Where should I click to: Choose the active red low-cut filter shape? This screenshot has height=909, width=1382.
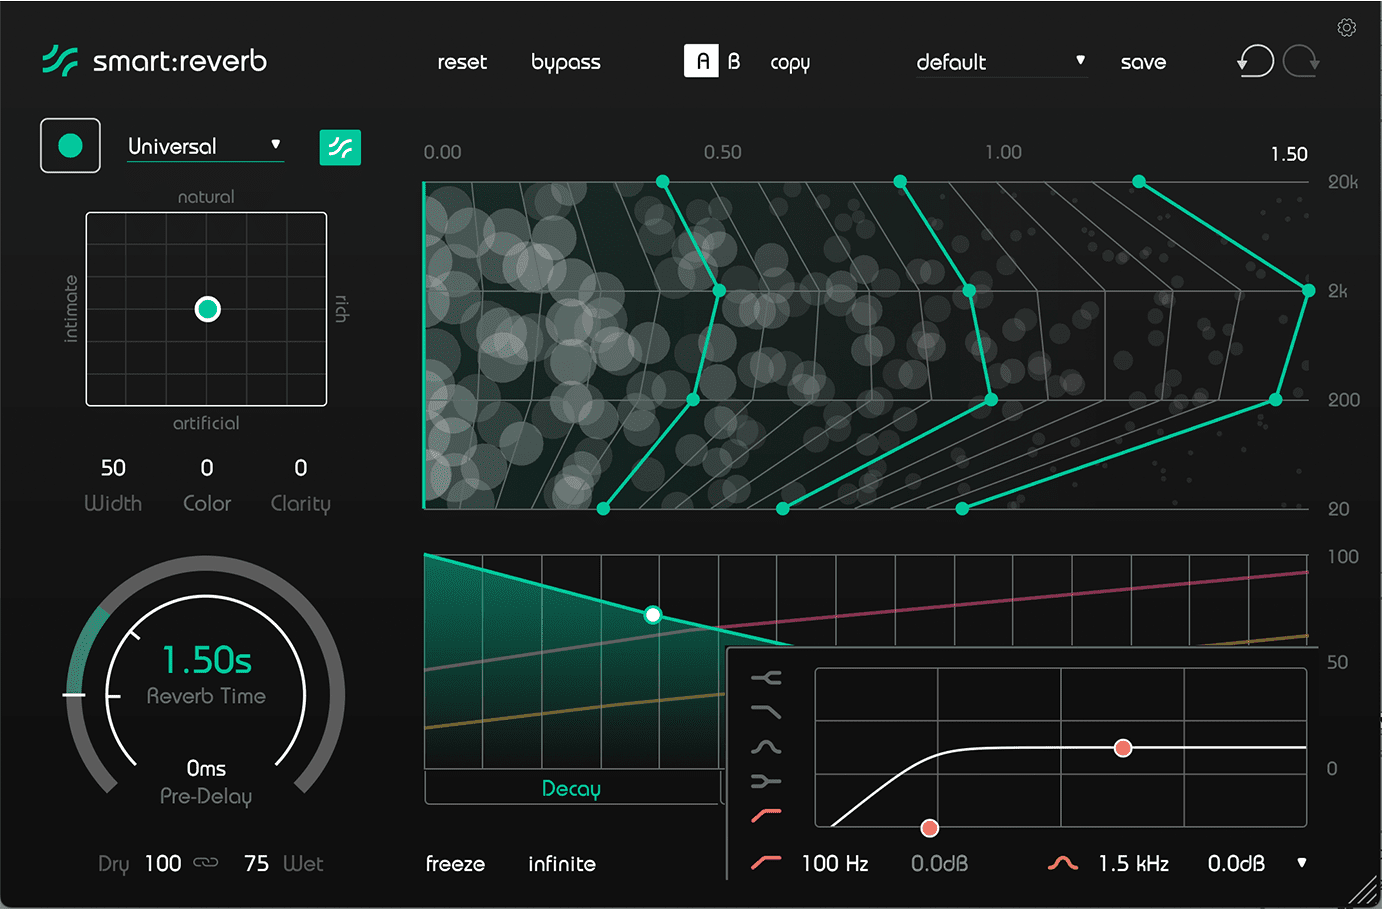coord(766,816)
